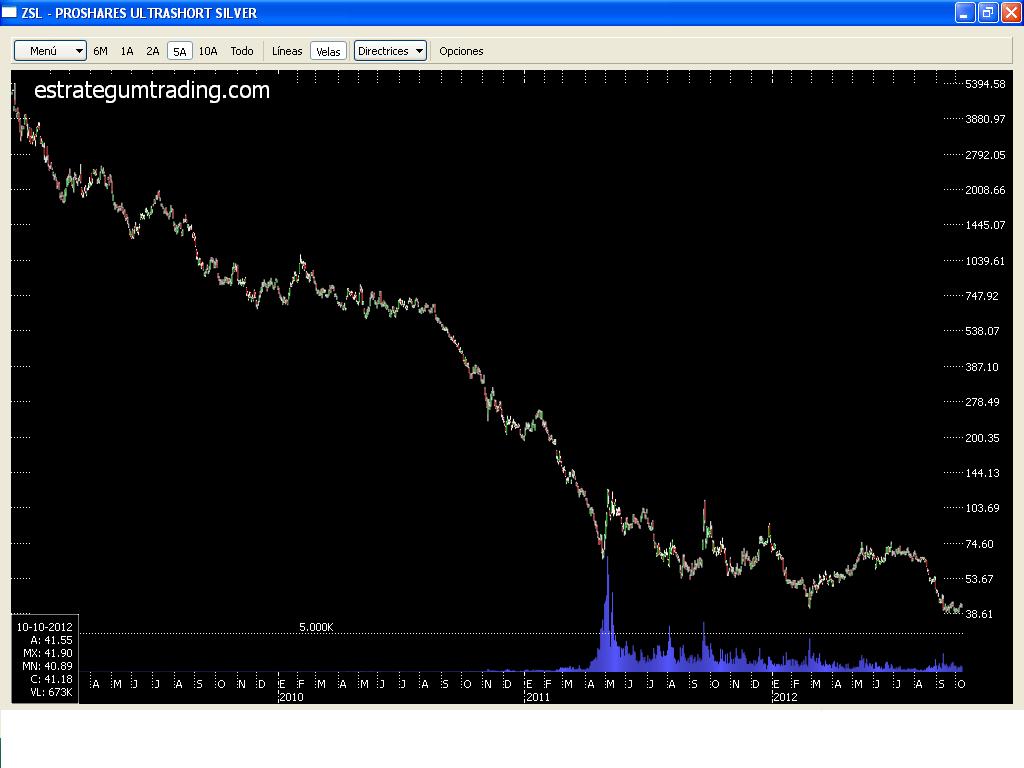This screenshot has height=768, width=1024.
Task: Click the 2008.66 price axis label
Action: click(x=985, y=190)
